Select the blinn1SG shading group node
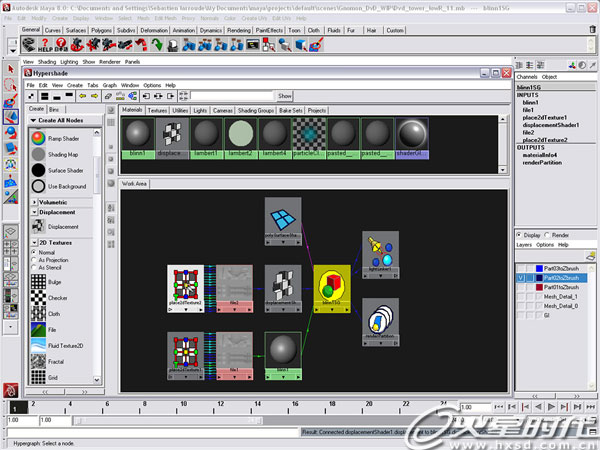The image size is (600, 450). (332, 289)
